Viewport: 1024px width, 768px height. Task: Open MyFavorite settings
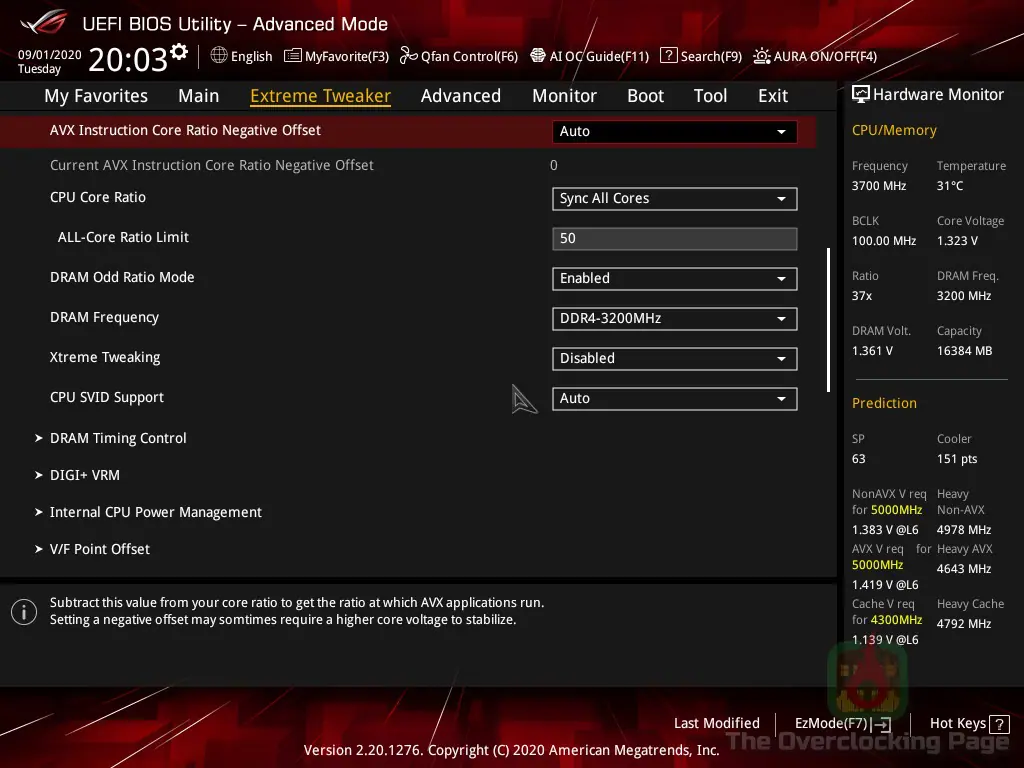point(336,56)
